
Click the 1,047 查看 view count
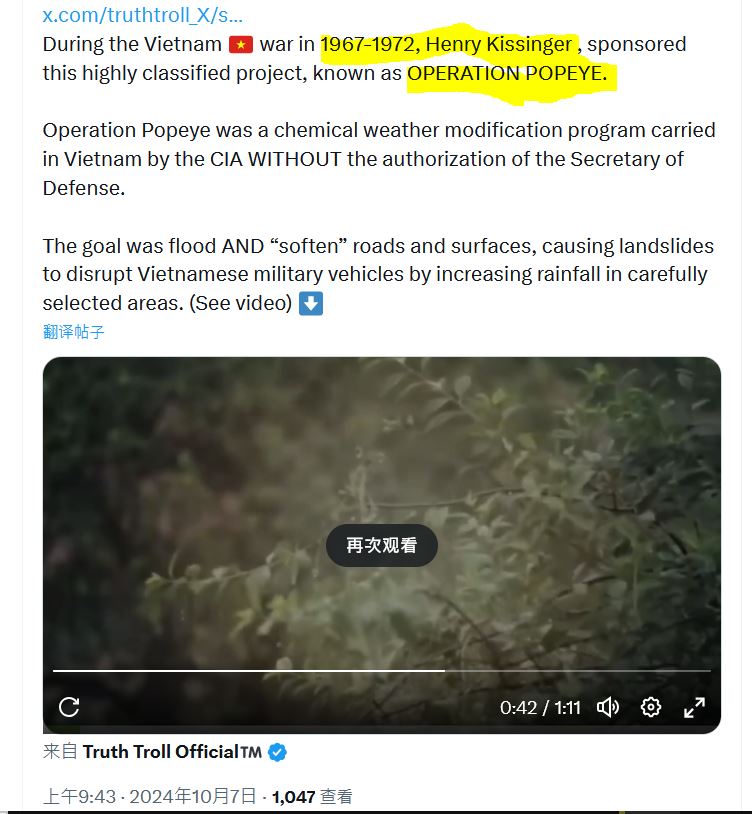pyautogui.click(x=312, y=796)
